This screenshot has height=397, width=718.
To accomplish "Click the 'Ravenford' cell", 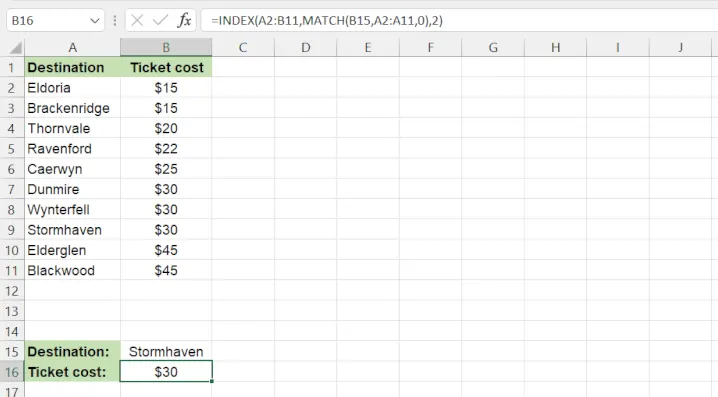I will [x=72, y=149].
